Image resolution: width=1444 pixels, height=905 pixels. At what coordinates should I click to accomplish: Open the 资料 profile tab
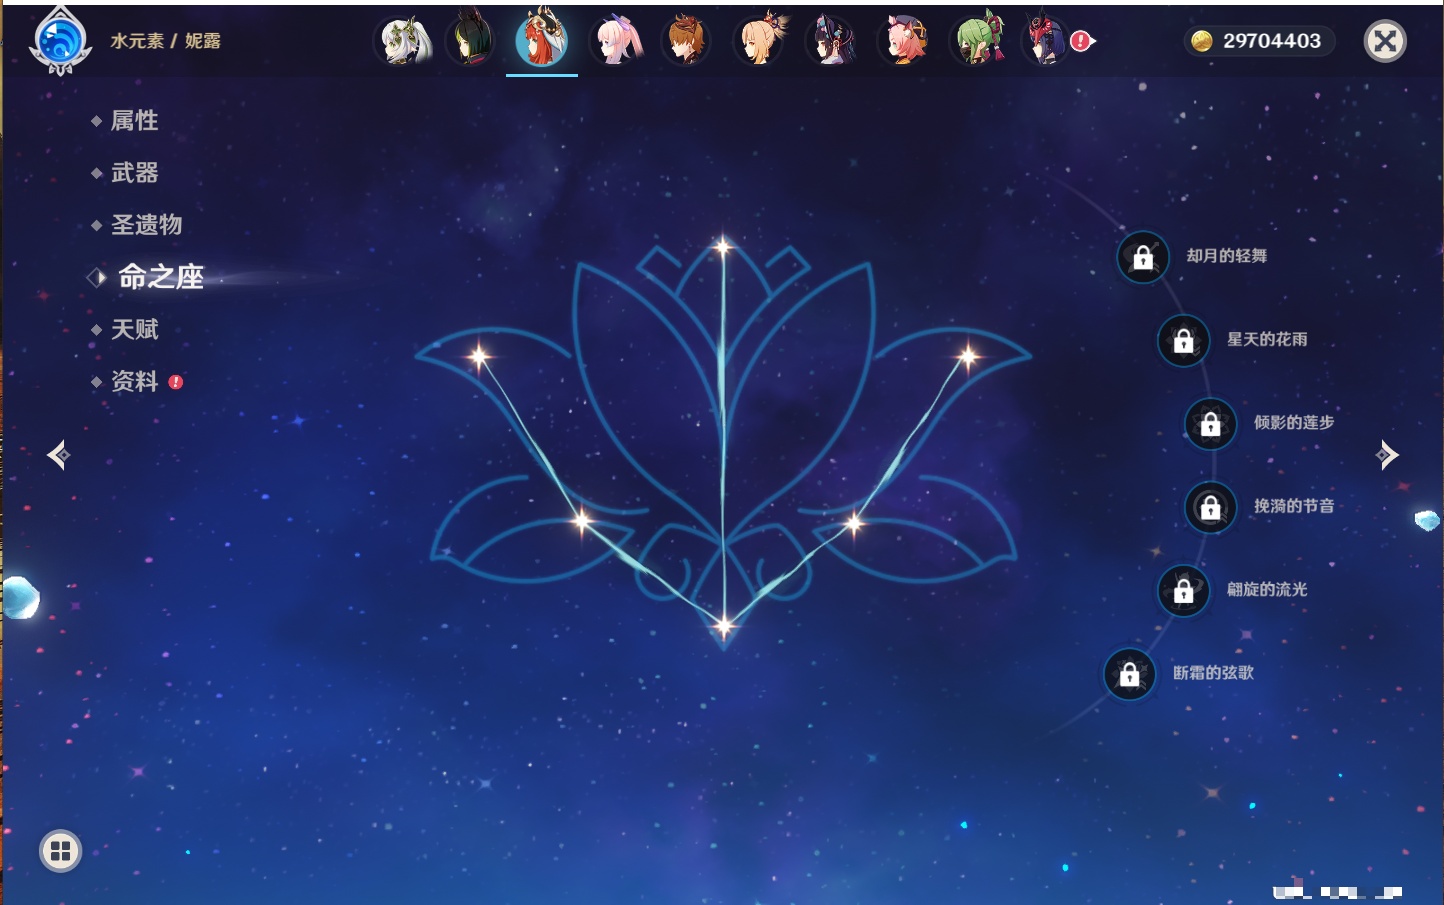(x=135, y=381)
